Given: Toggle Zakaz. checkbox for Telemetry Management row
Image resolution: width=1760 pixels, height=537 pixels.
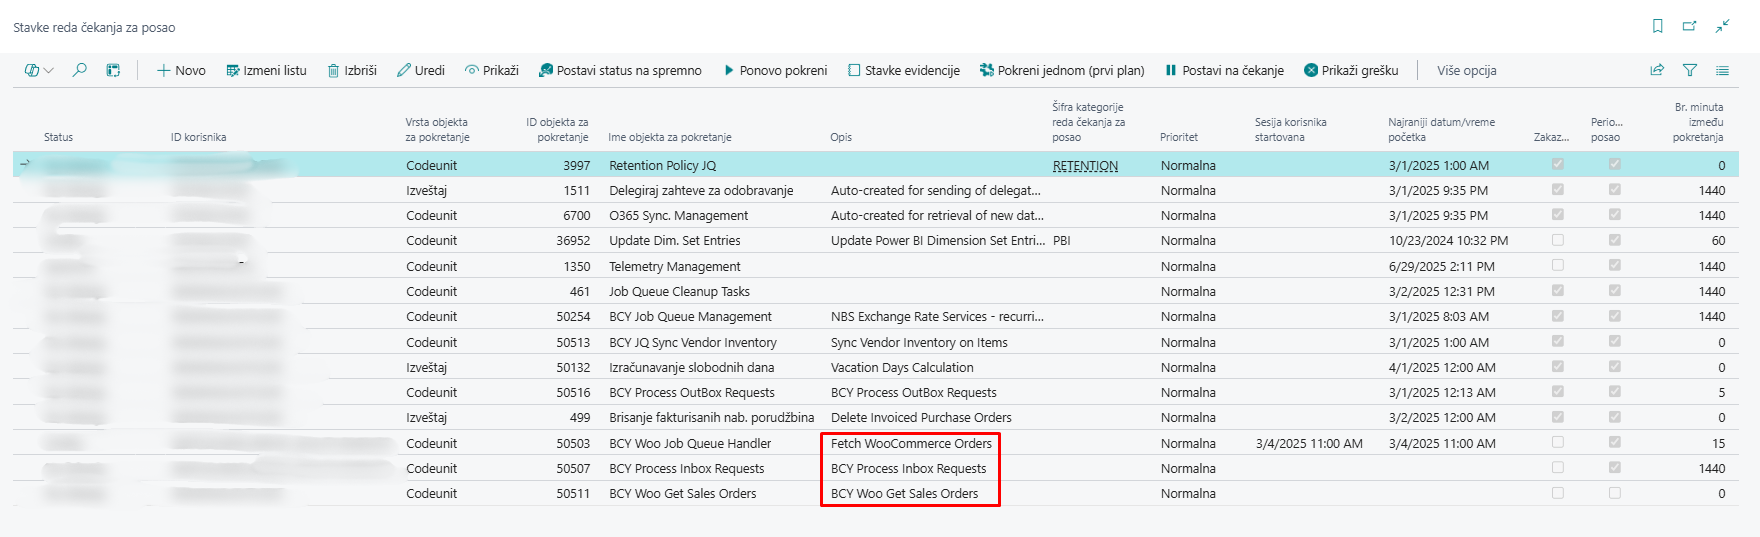Looking at the screenshot, I should (x=1557, y=266).
